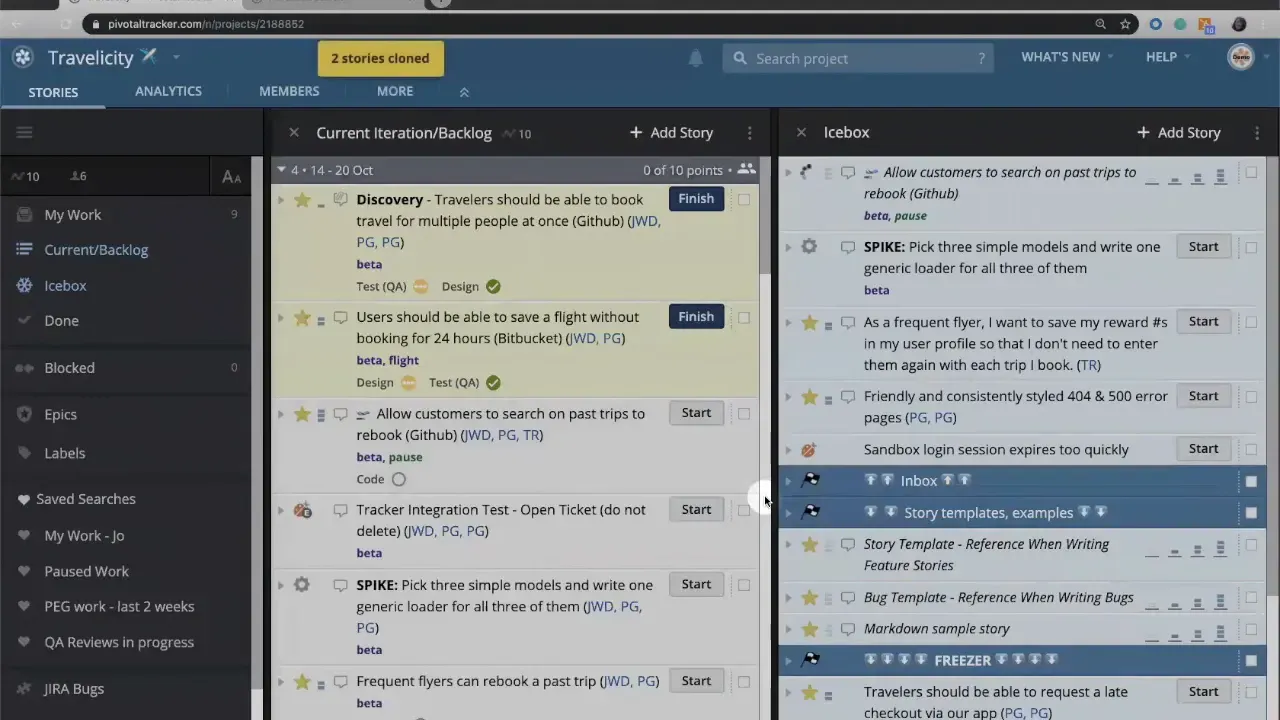1280x720 pixels.
Task: Expand the Discovery story details
Action: coord(280,199)
